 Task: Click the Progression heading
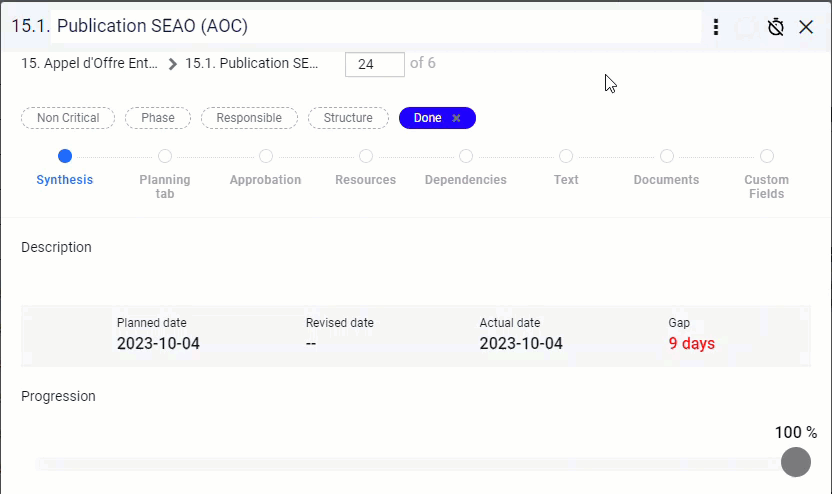58,396
